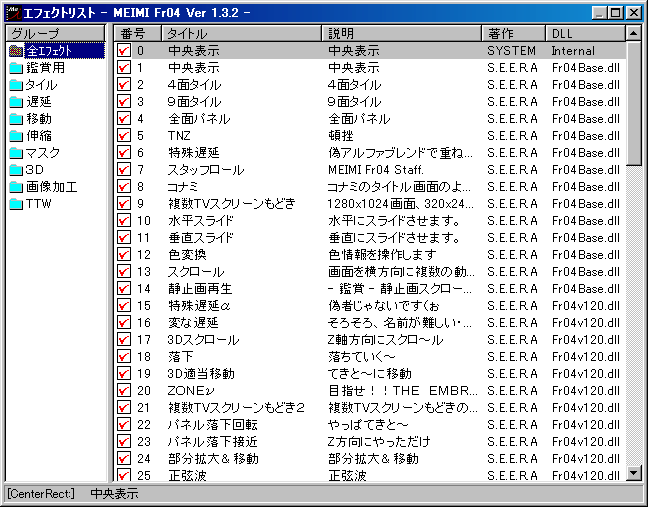This screenshot has width=648, height=507.
Task: Select the 特殊遅延 title in row 6
Action: coord(194,153)
